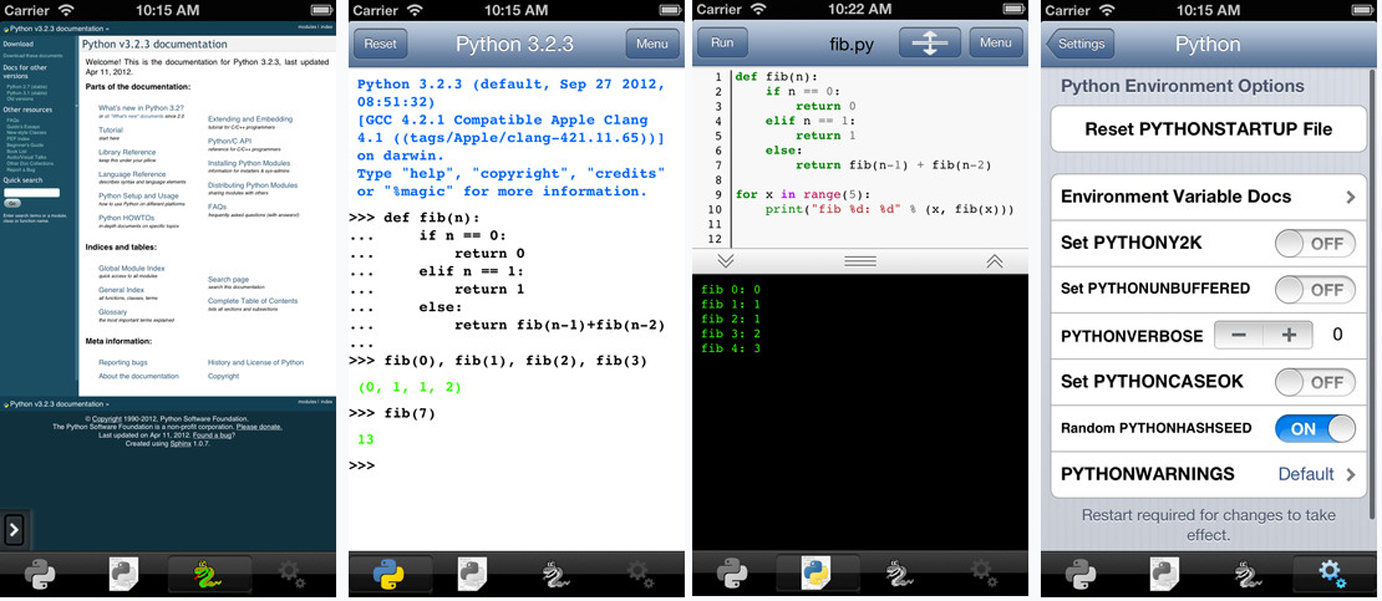Tap the Quick search field in documentation sidebar
The height and width of the screenshot is (601, 1382).
coord(32,192)
